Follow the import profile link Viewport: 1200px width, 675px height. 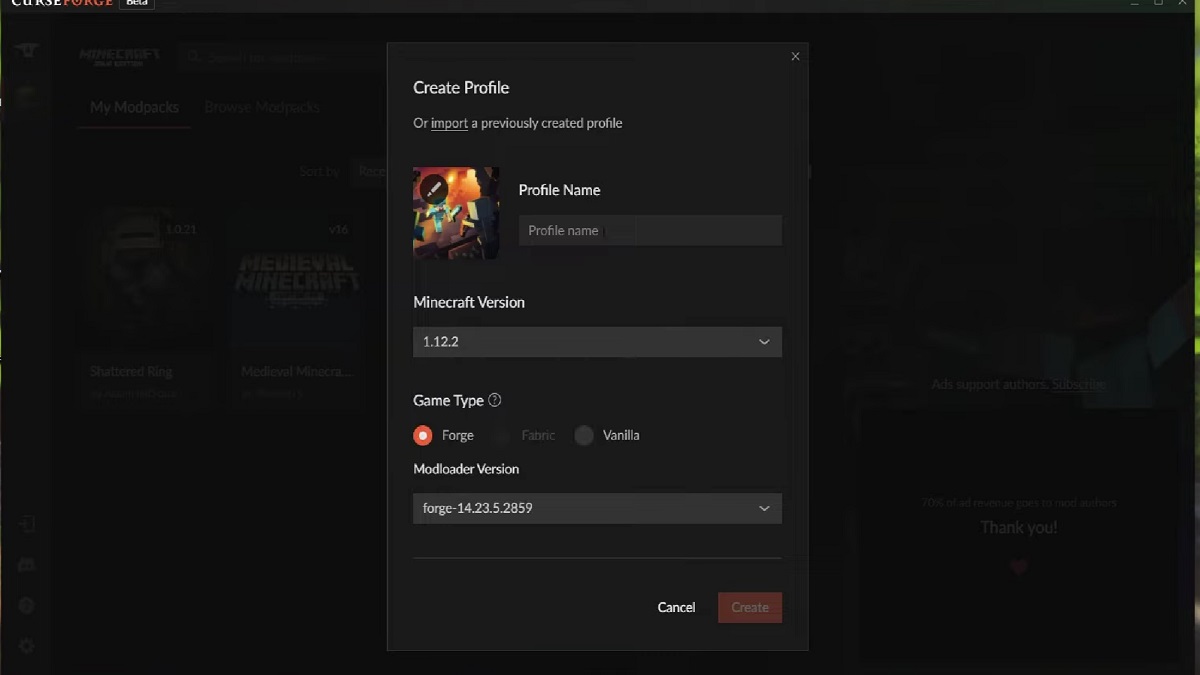click(x=449, y=123)
